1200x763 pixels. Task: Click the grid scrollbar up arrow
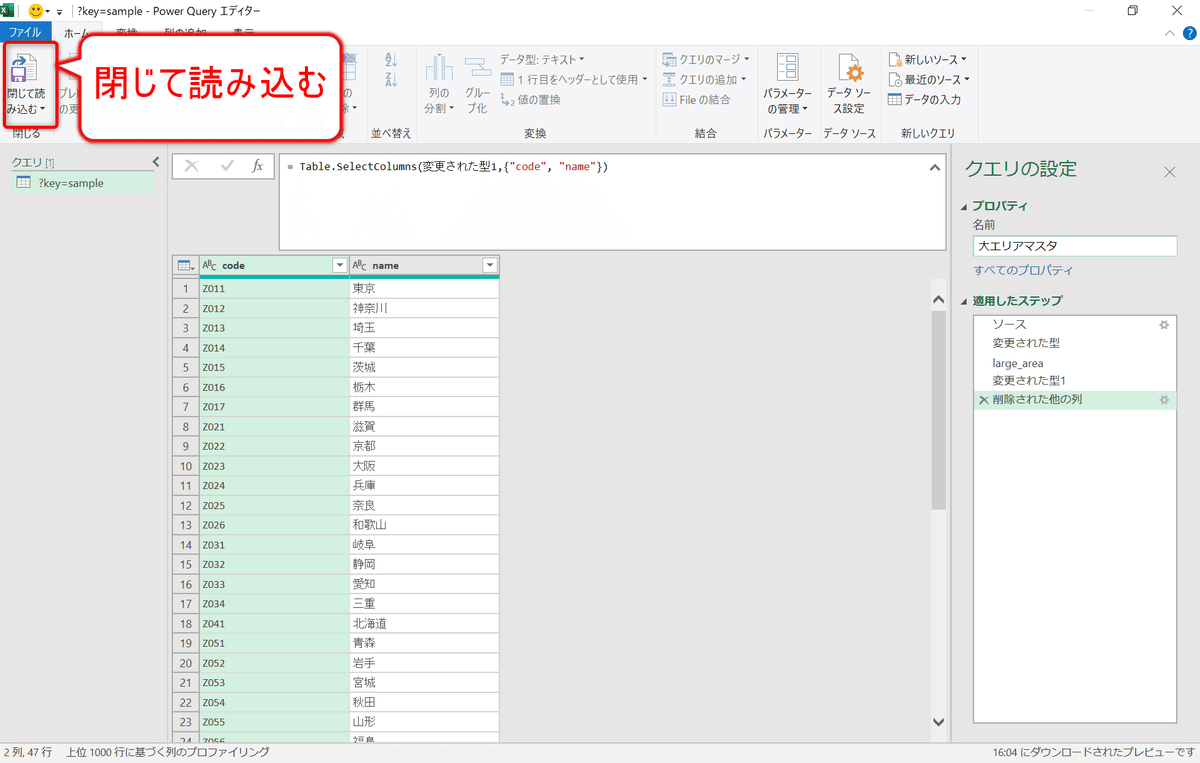(x=938, y=298)
